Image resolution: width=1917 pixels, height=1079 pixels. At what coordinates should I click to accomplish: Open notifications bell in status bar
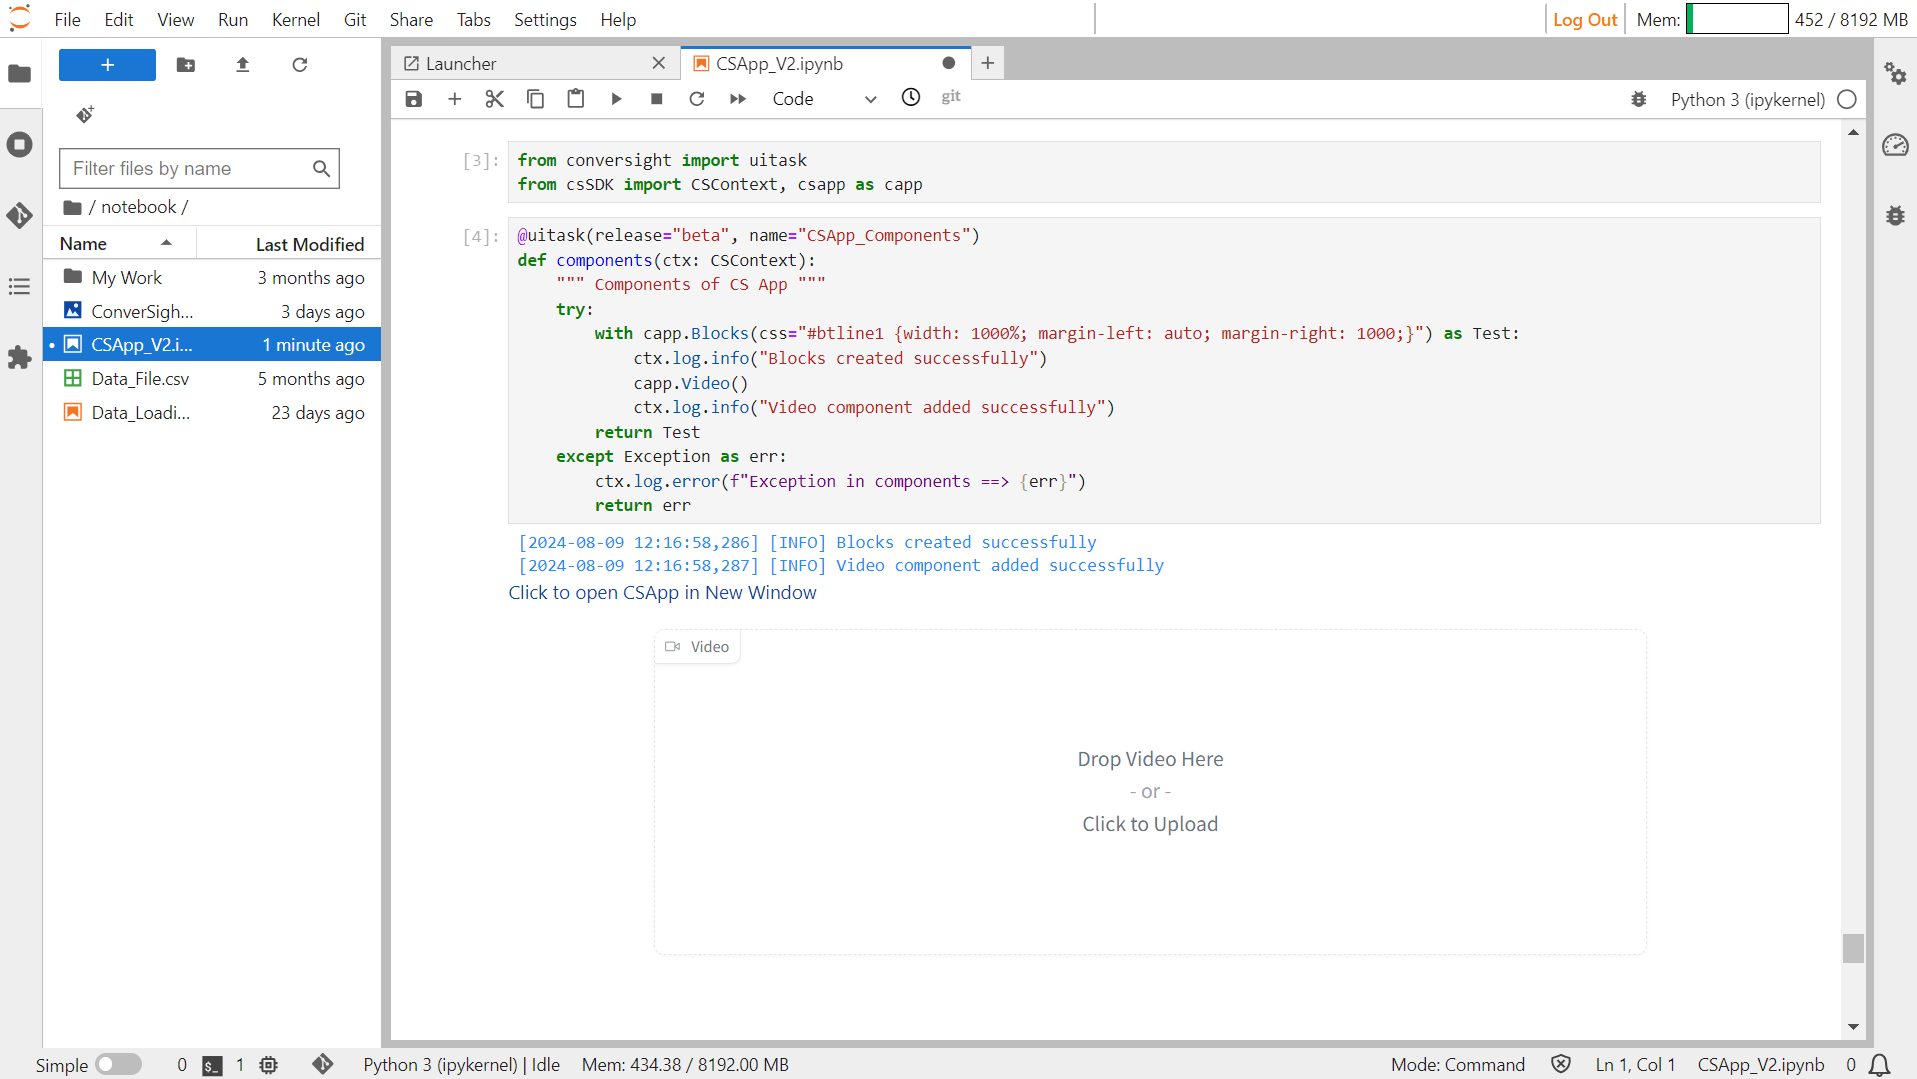[x=1880, y=1065]
